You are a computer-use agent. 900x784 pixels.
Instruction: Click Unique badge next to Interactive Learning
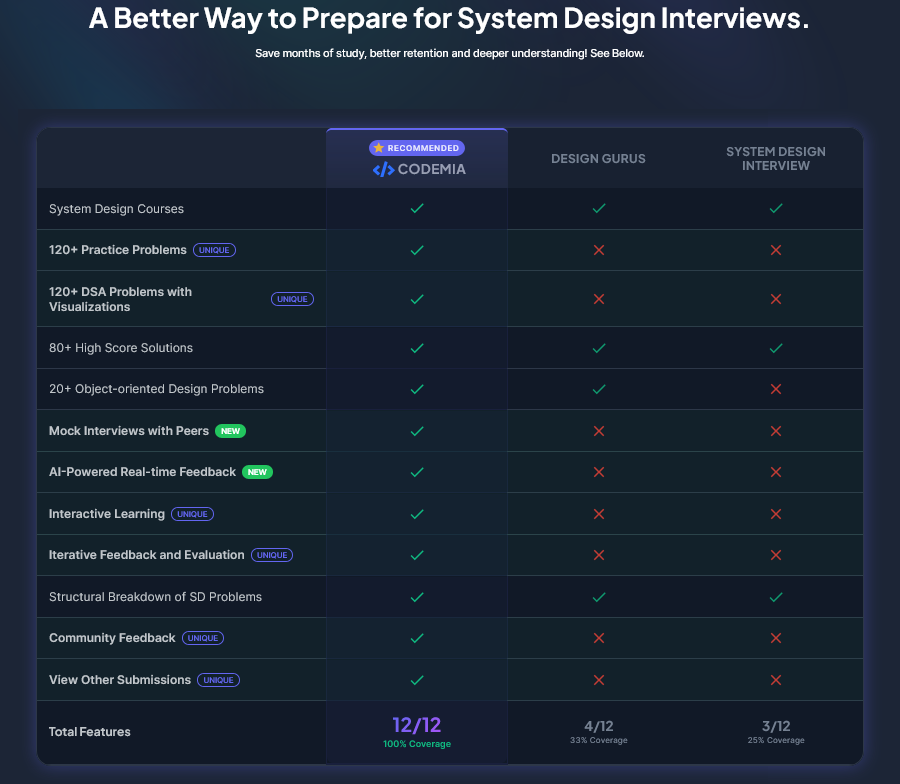[192, 514]
